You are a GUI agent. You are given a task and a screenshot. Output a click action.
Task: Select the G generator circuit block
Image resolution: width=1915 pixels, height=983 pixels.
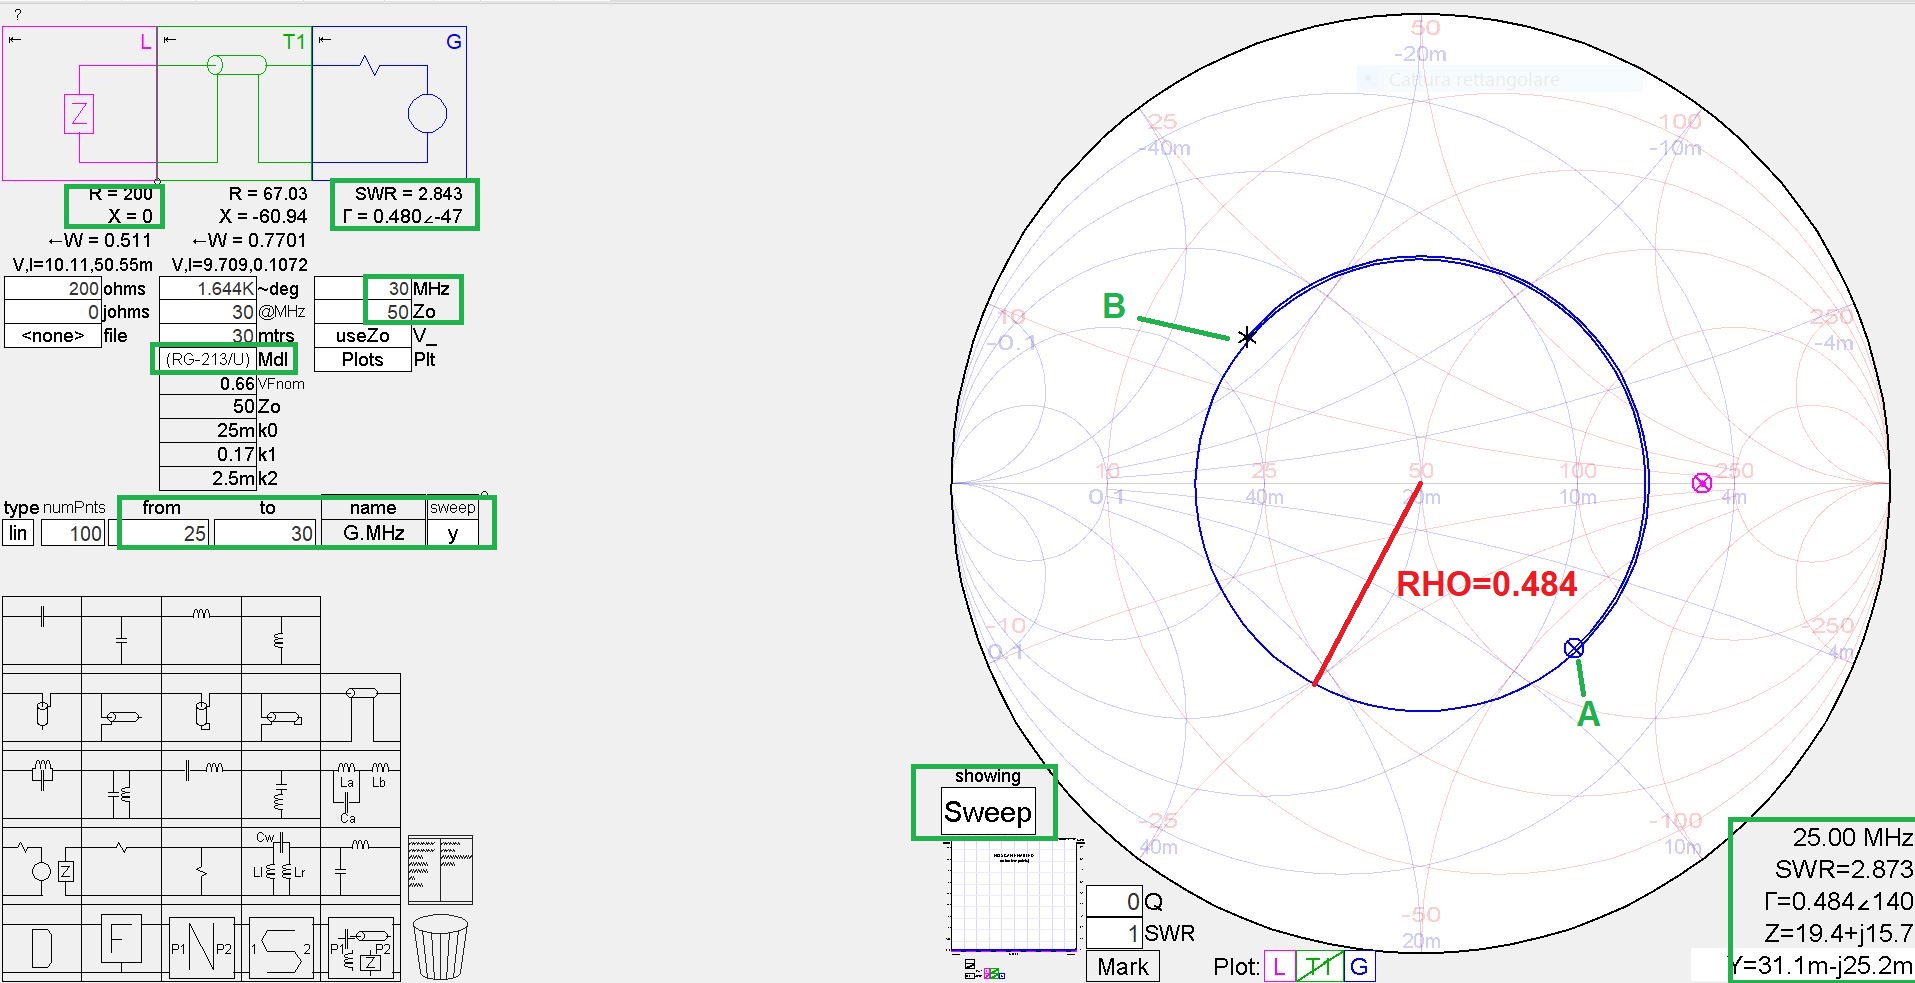pyautogui.click(x=390, y=103)
